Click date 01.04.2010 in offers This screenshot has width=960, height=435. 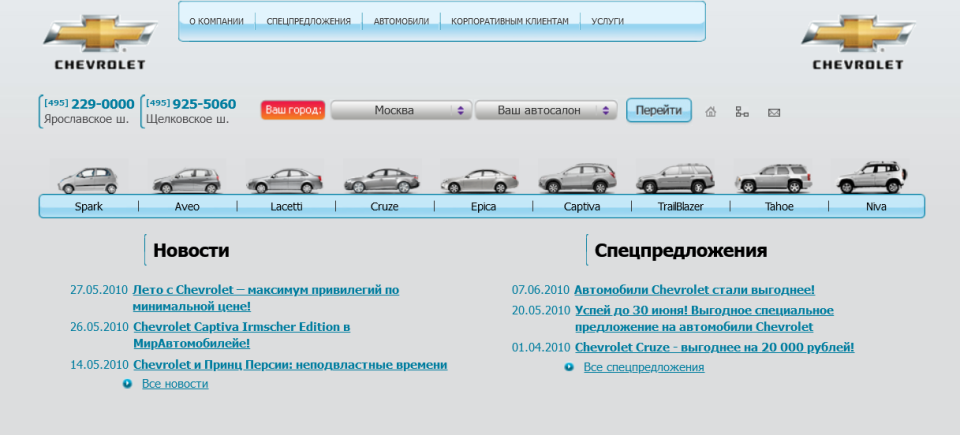tap(541, 347)
